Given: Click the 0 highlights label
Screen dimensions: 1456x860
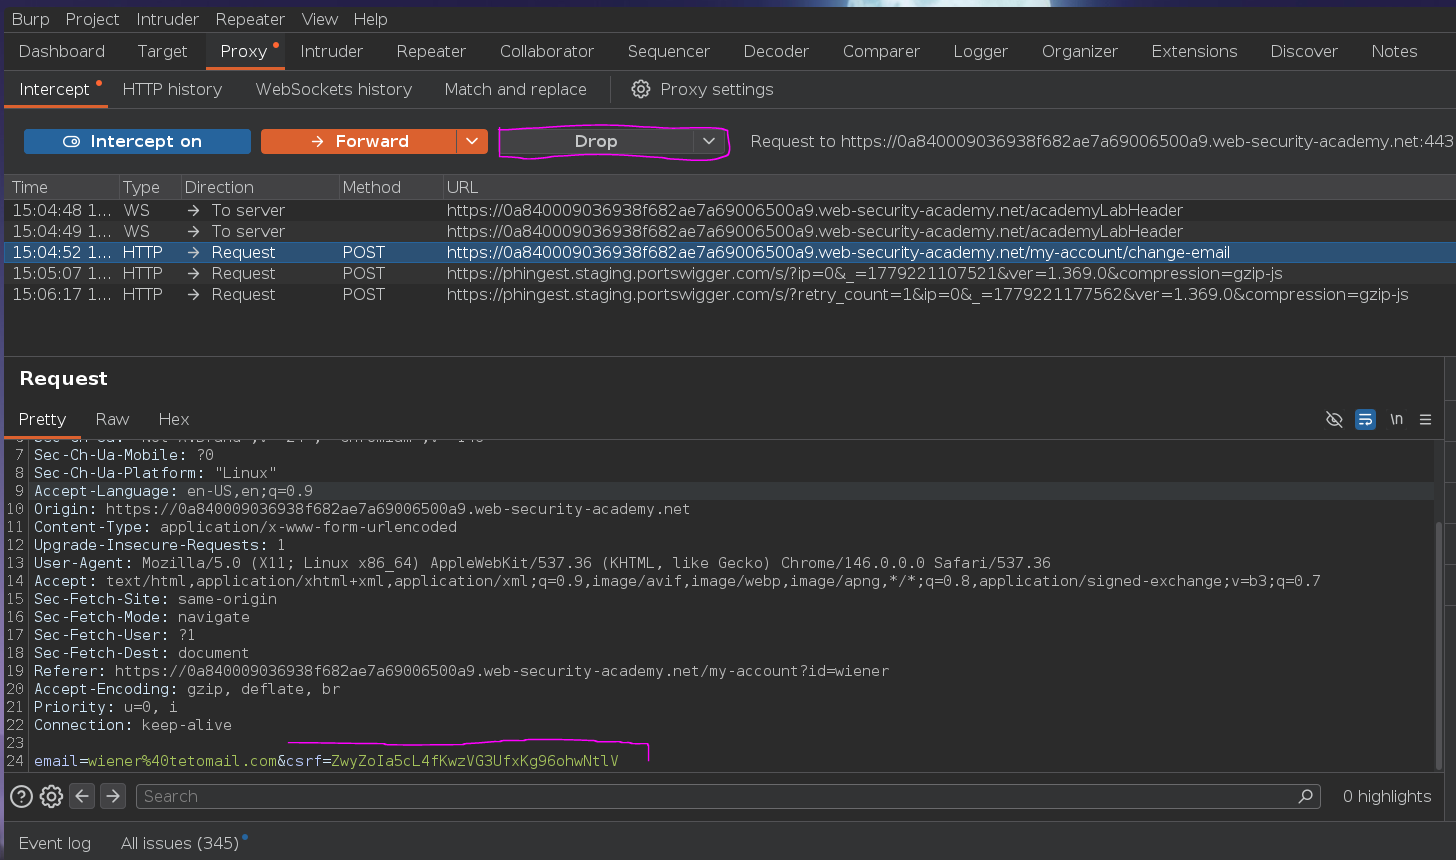Looking at the screenshot, I should 1387,796.
